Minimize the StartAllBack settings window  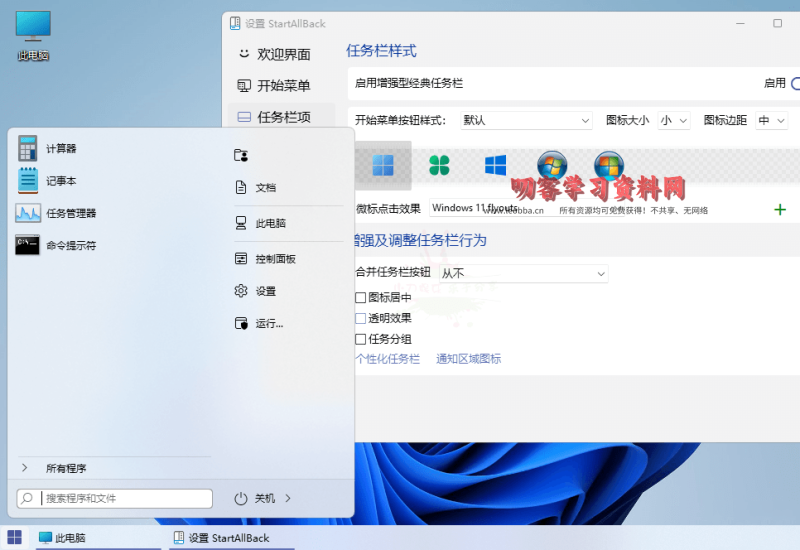(740, 23)
